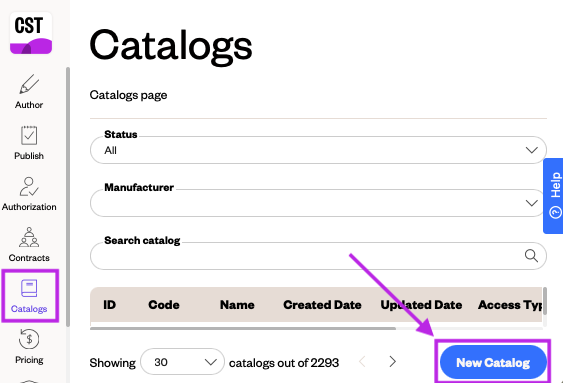The image size is (563, 383).
Task: Expand the Status dropdown
Action: pos(318,150)
